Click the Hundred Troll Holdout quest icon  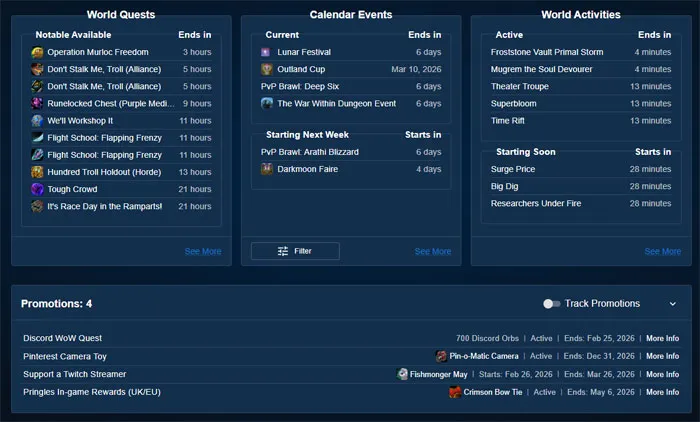tap(38, 172)
